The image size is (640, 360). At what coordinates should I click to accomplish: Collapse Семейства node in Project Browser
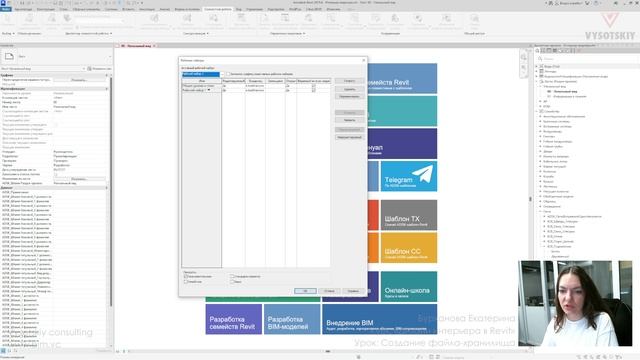pos(537,111)
